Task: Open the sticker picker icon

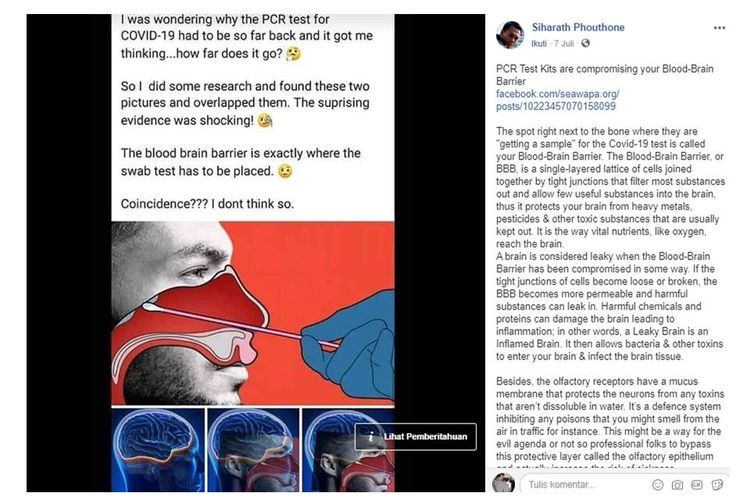Action: [x=716, y=484]
